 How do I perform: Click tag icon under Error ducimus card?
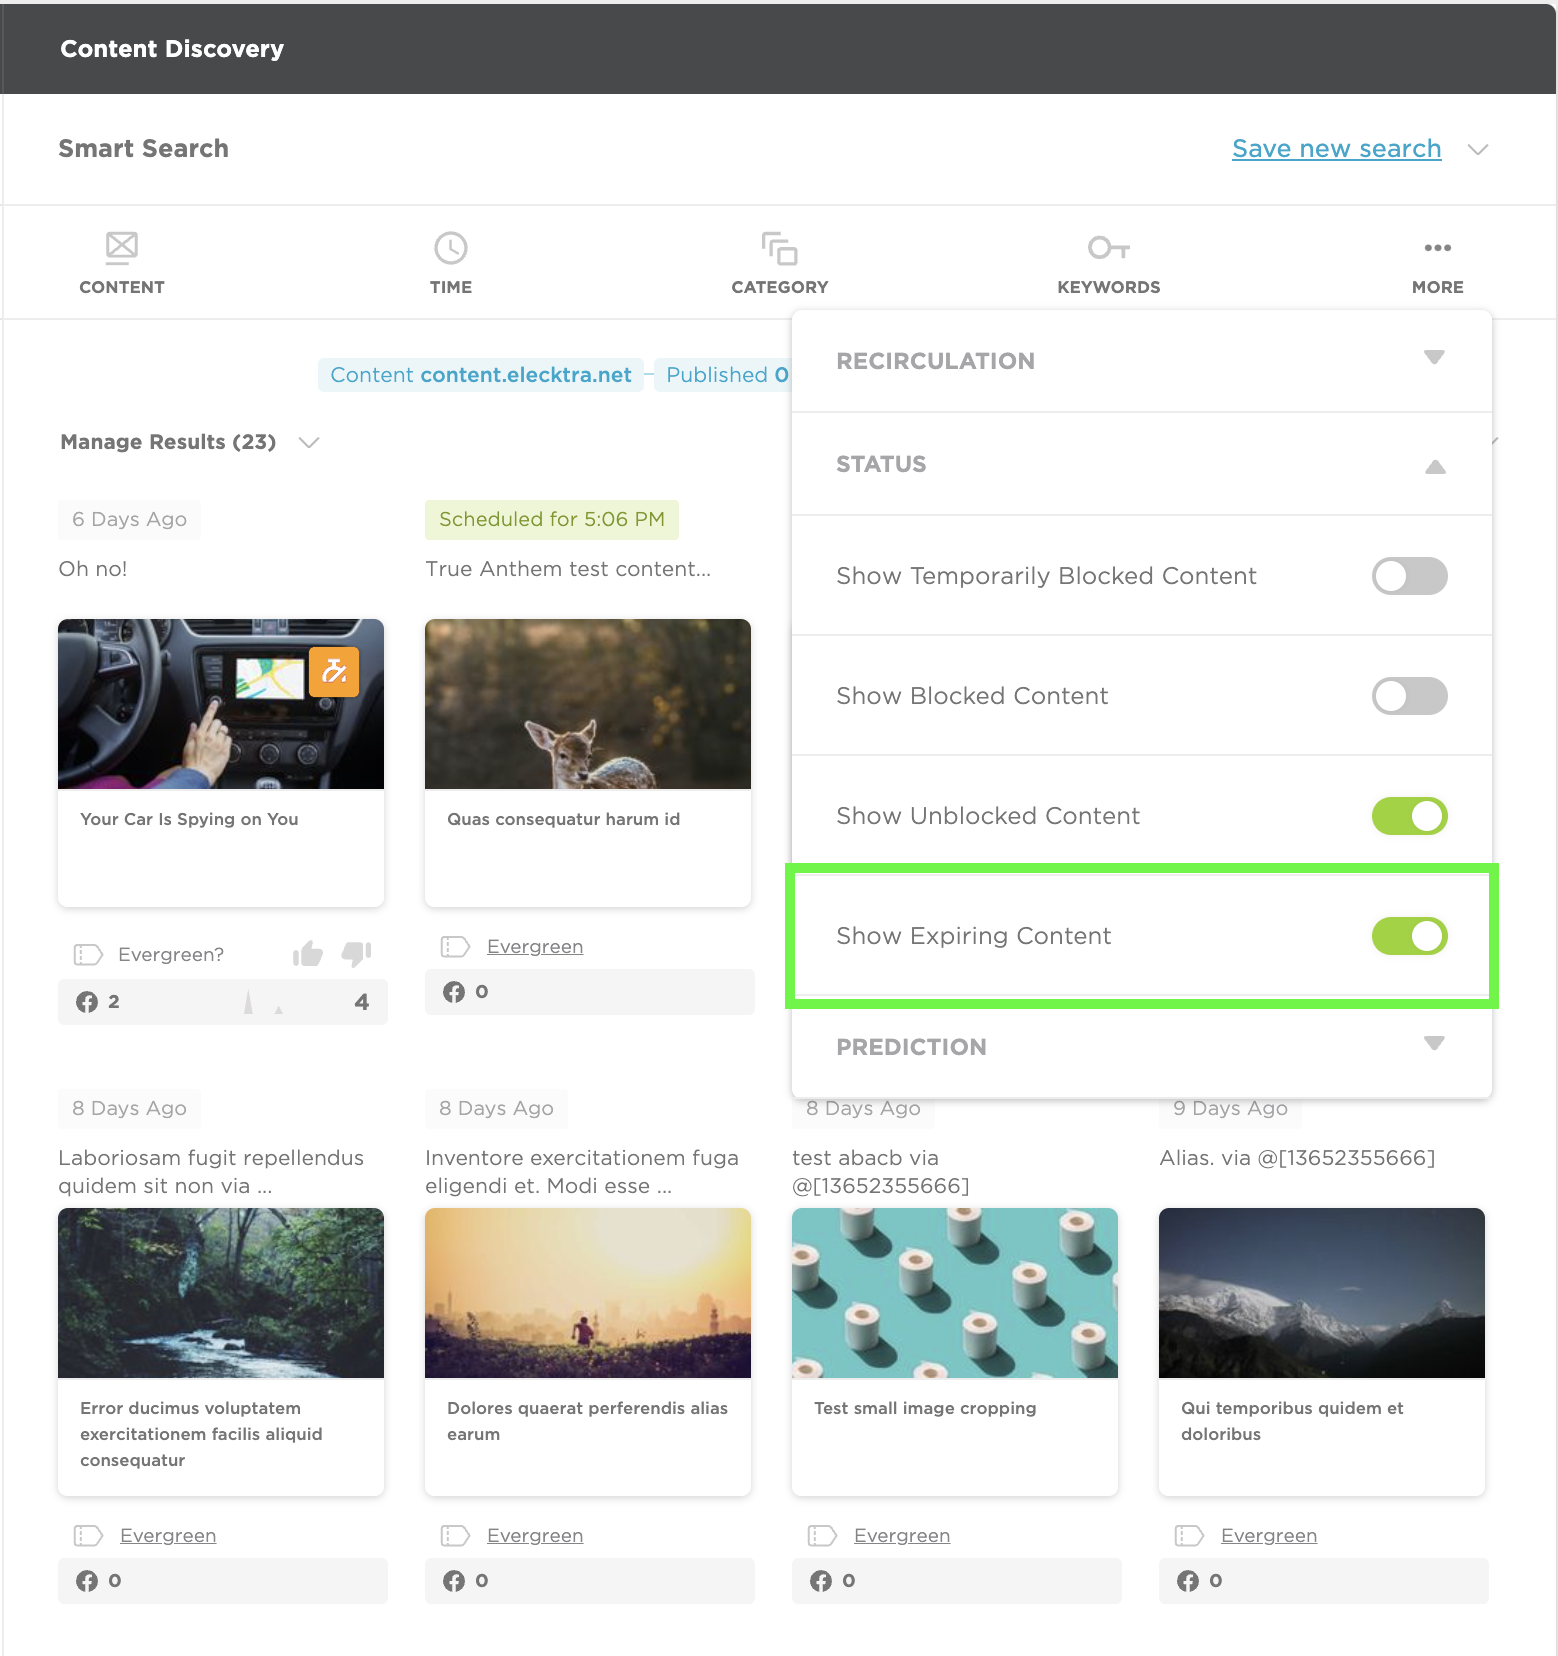(x=88, y=1535)
